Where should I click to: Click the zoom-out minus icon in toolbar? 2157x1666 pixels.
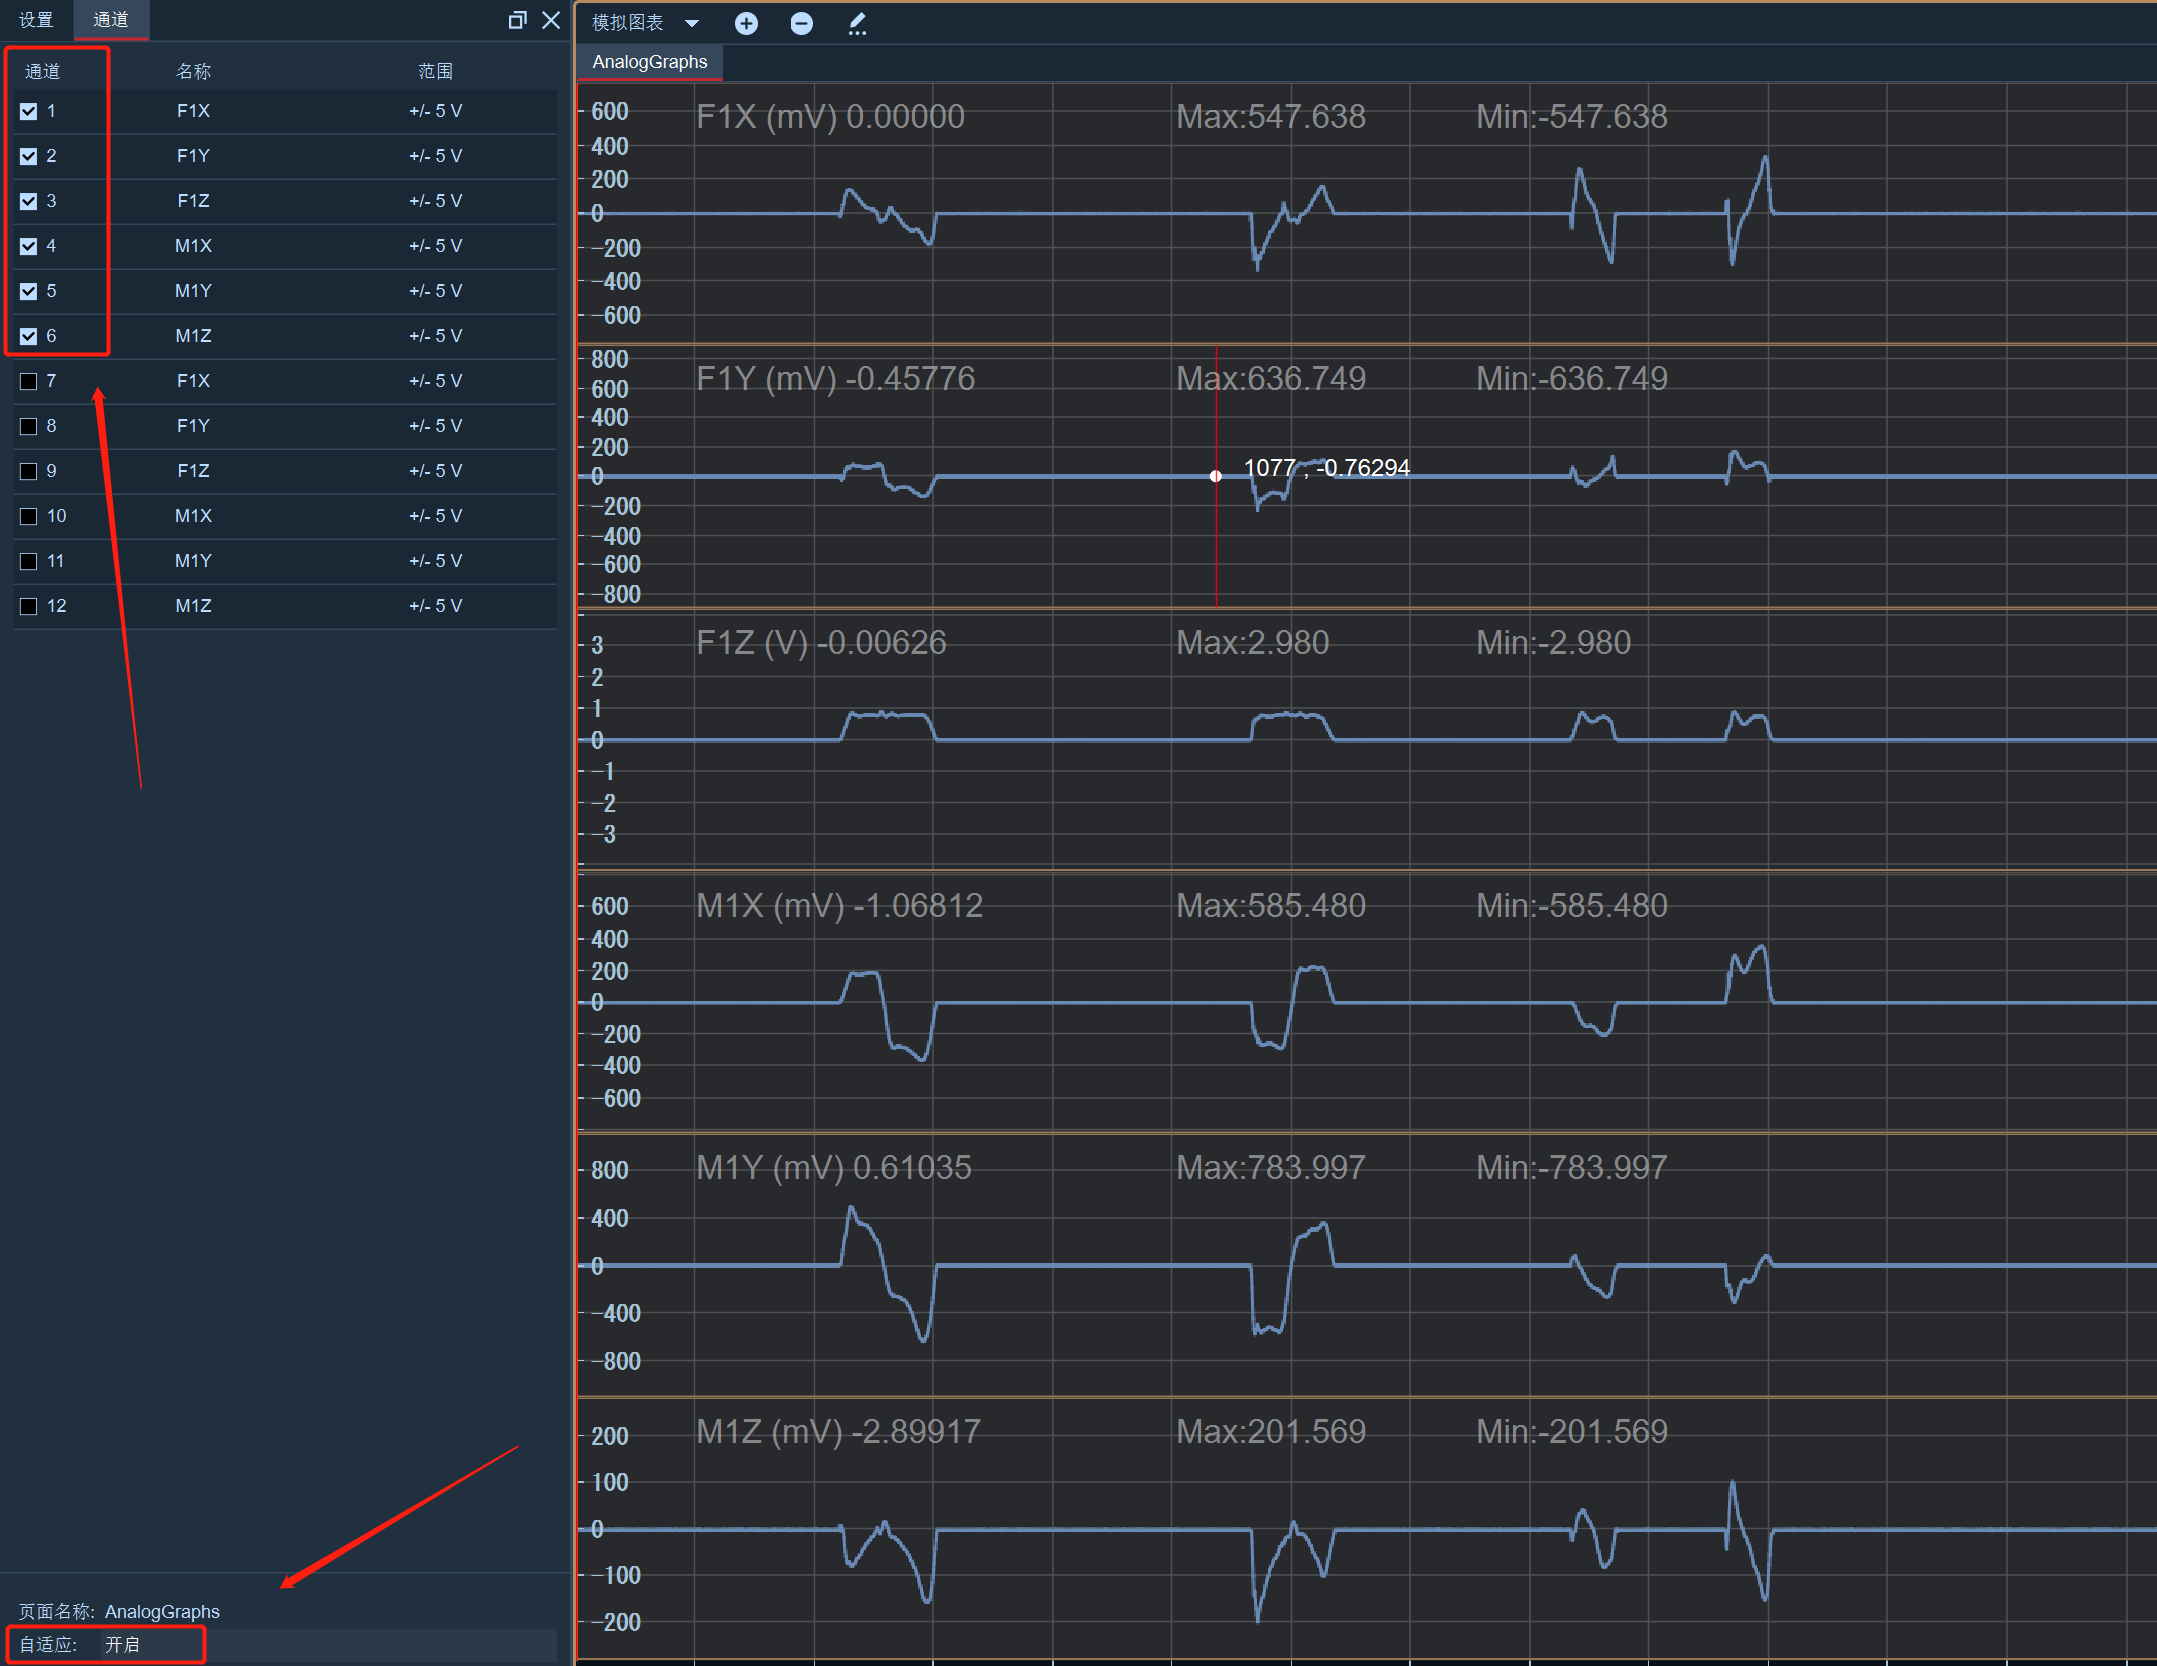point(801,23)
